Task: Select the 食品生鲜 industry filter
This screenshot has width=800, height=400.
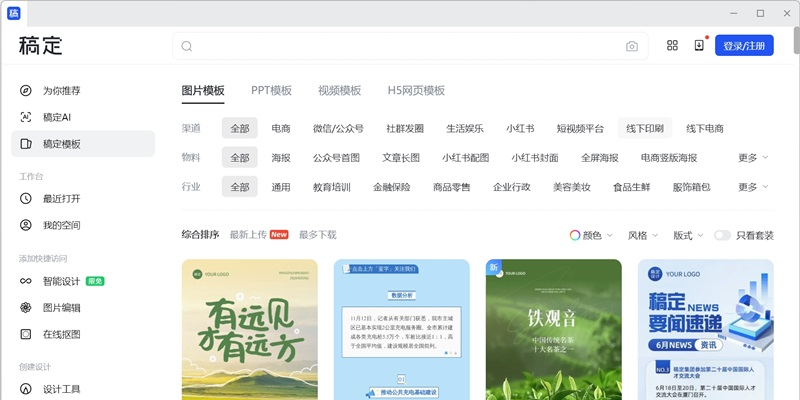Action: 632,187
